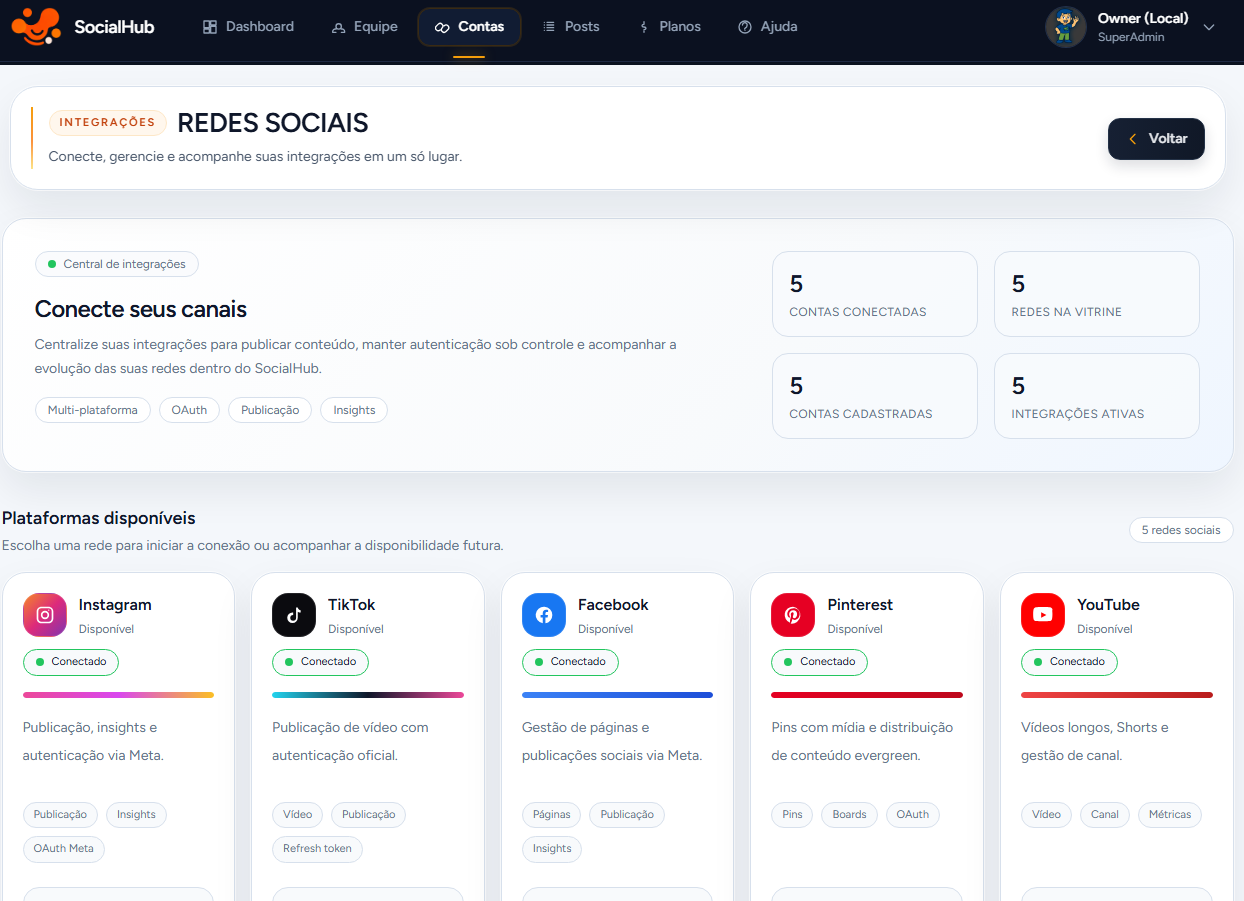
Task: Click the Insights tag on Facebook card
Action: pyautogui.click(x=552, y=849)
